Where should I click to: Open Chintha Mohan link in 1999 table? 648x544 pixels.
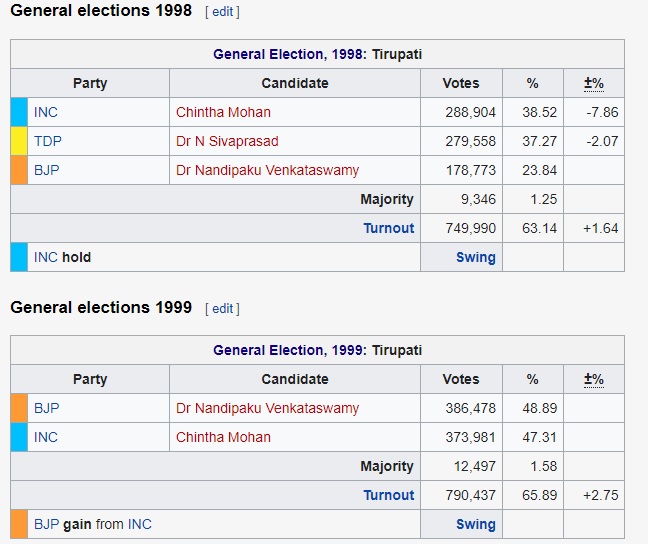click(x=223, y=437)
